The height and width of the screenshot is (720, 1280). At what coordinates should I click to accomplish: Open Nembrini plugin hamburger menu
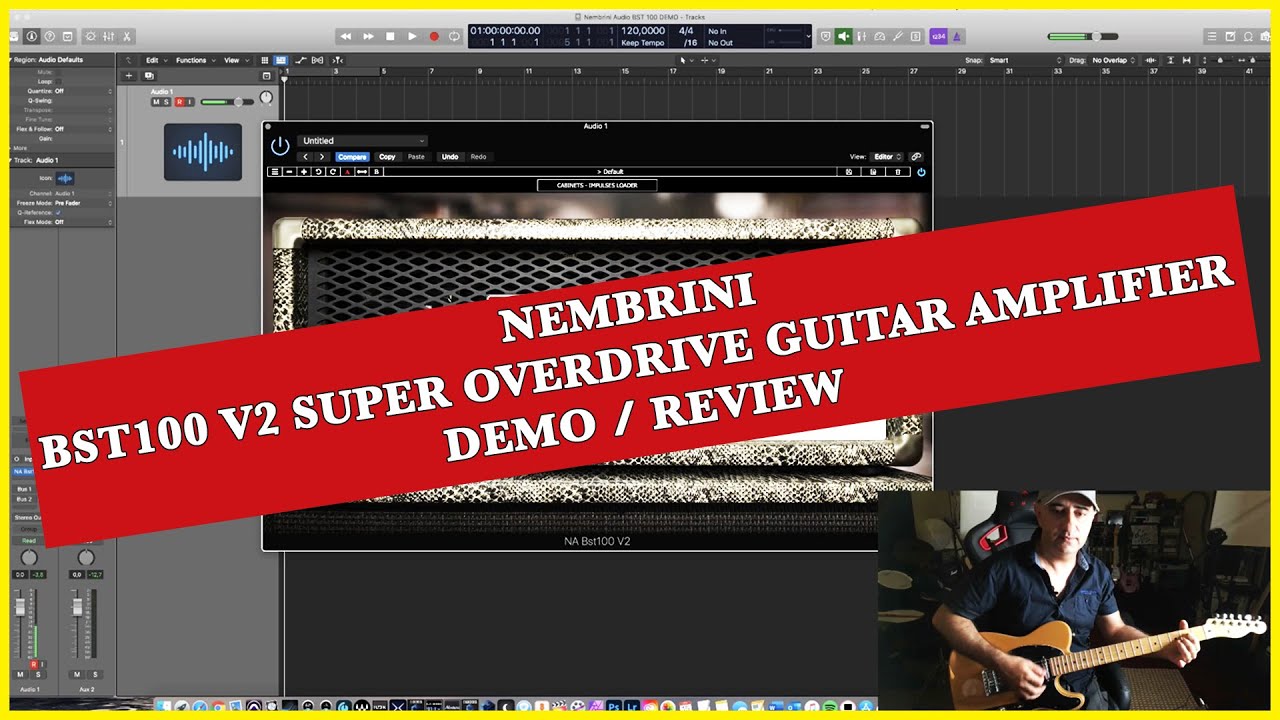coord(274,172)
